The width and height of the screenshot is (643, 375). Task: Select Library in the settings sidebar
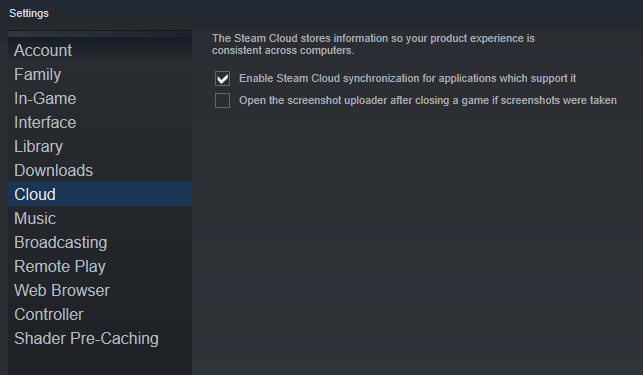(100, 146)
